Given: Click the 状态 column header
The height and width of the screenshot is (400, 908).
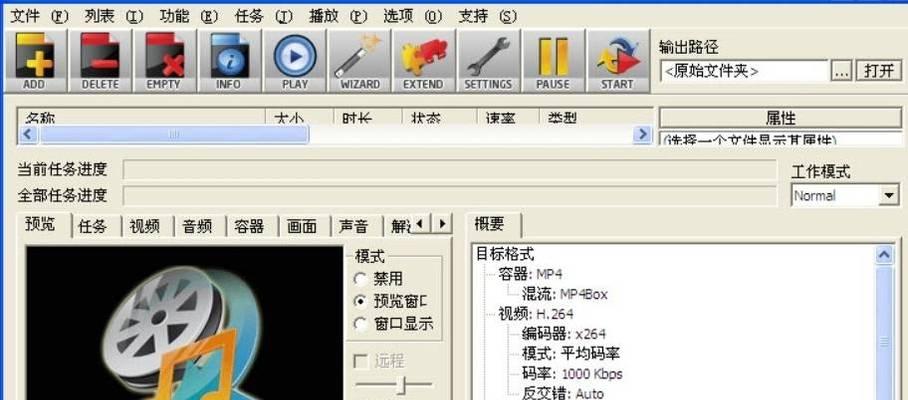Looking at the screenshot, I should [440, 117].
